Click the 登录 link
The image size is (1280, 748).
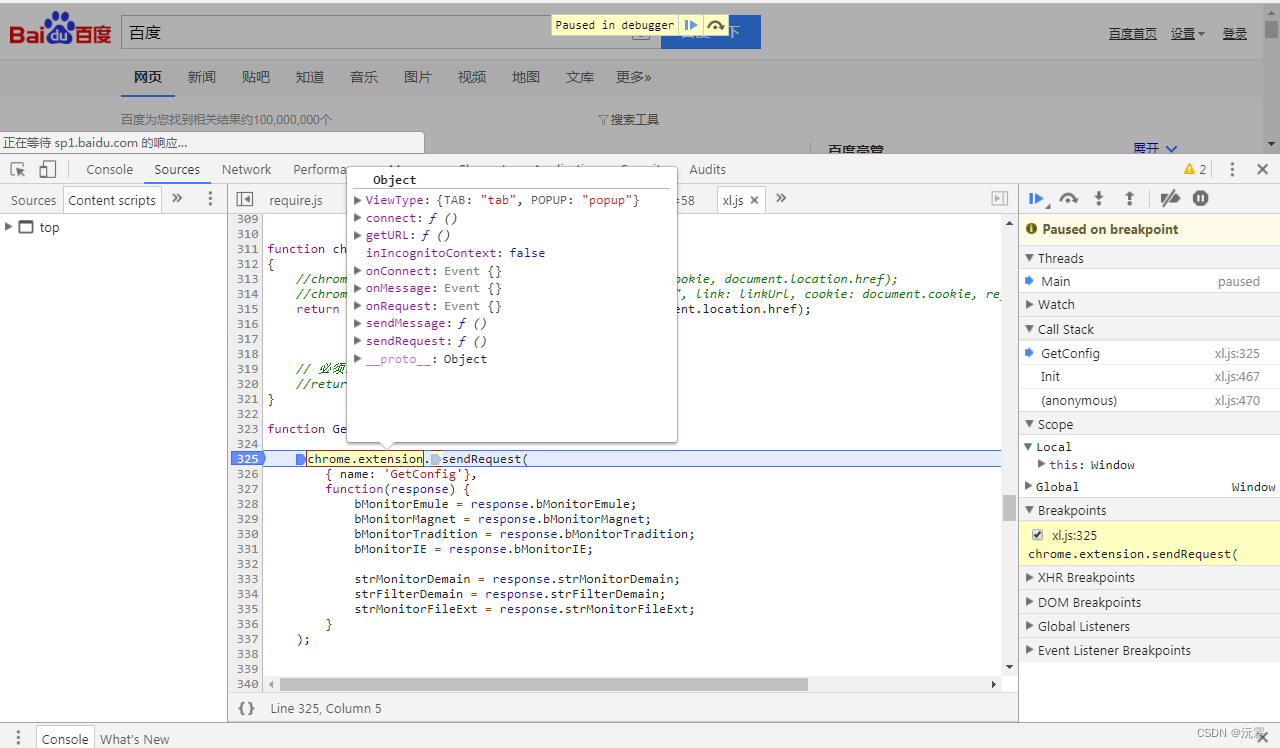[x=1235, y=33]
